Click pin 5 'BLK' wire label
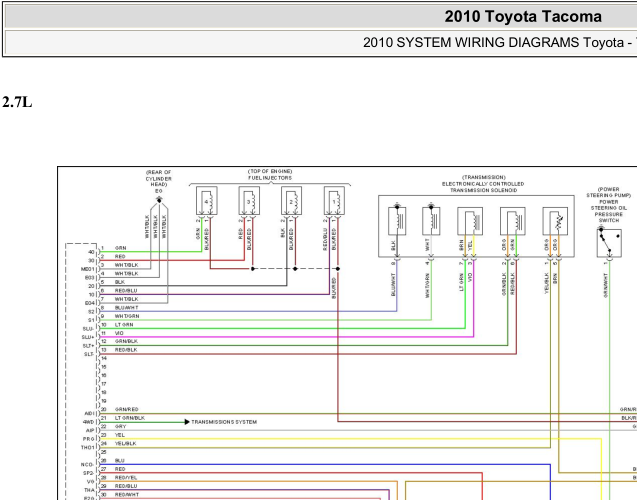This screenshot has width=637, height=500. click(x=120, y=282)
